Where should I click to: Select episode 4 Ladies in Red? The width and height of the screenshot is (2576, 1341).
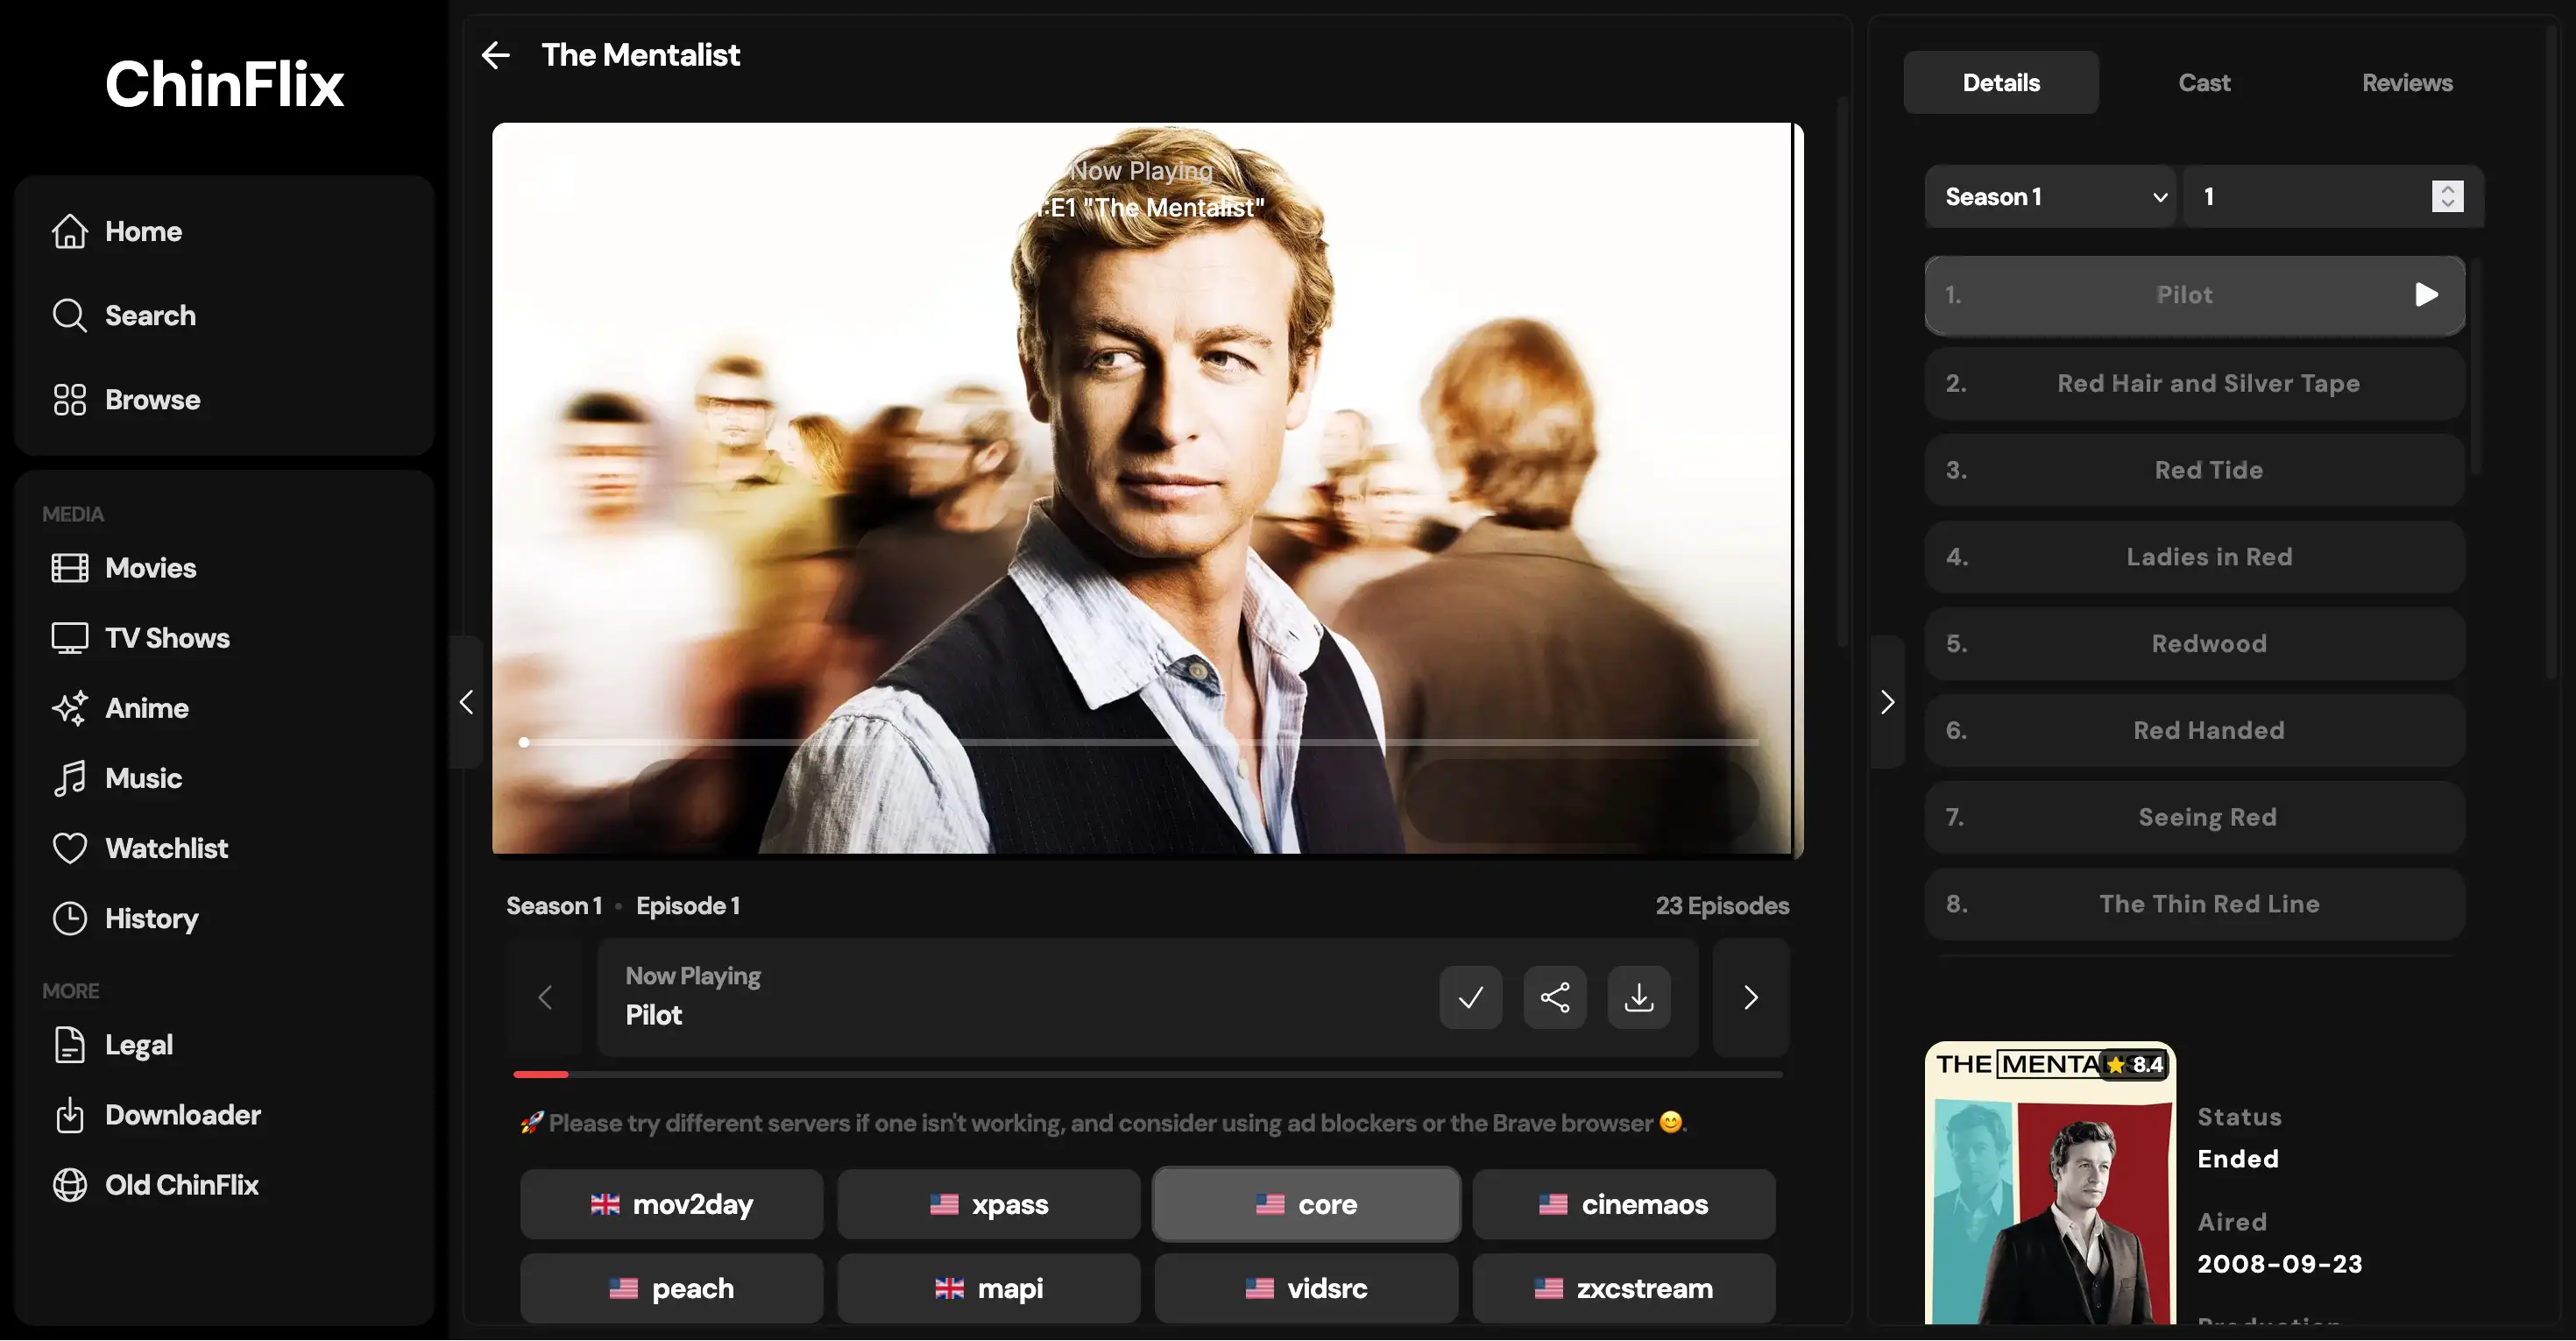2194,557
